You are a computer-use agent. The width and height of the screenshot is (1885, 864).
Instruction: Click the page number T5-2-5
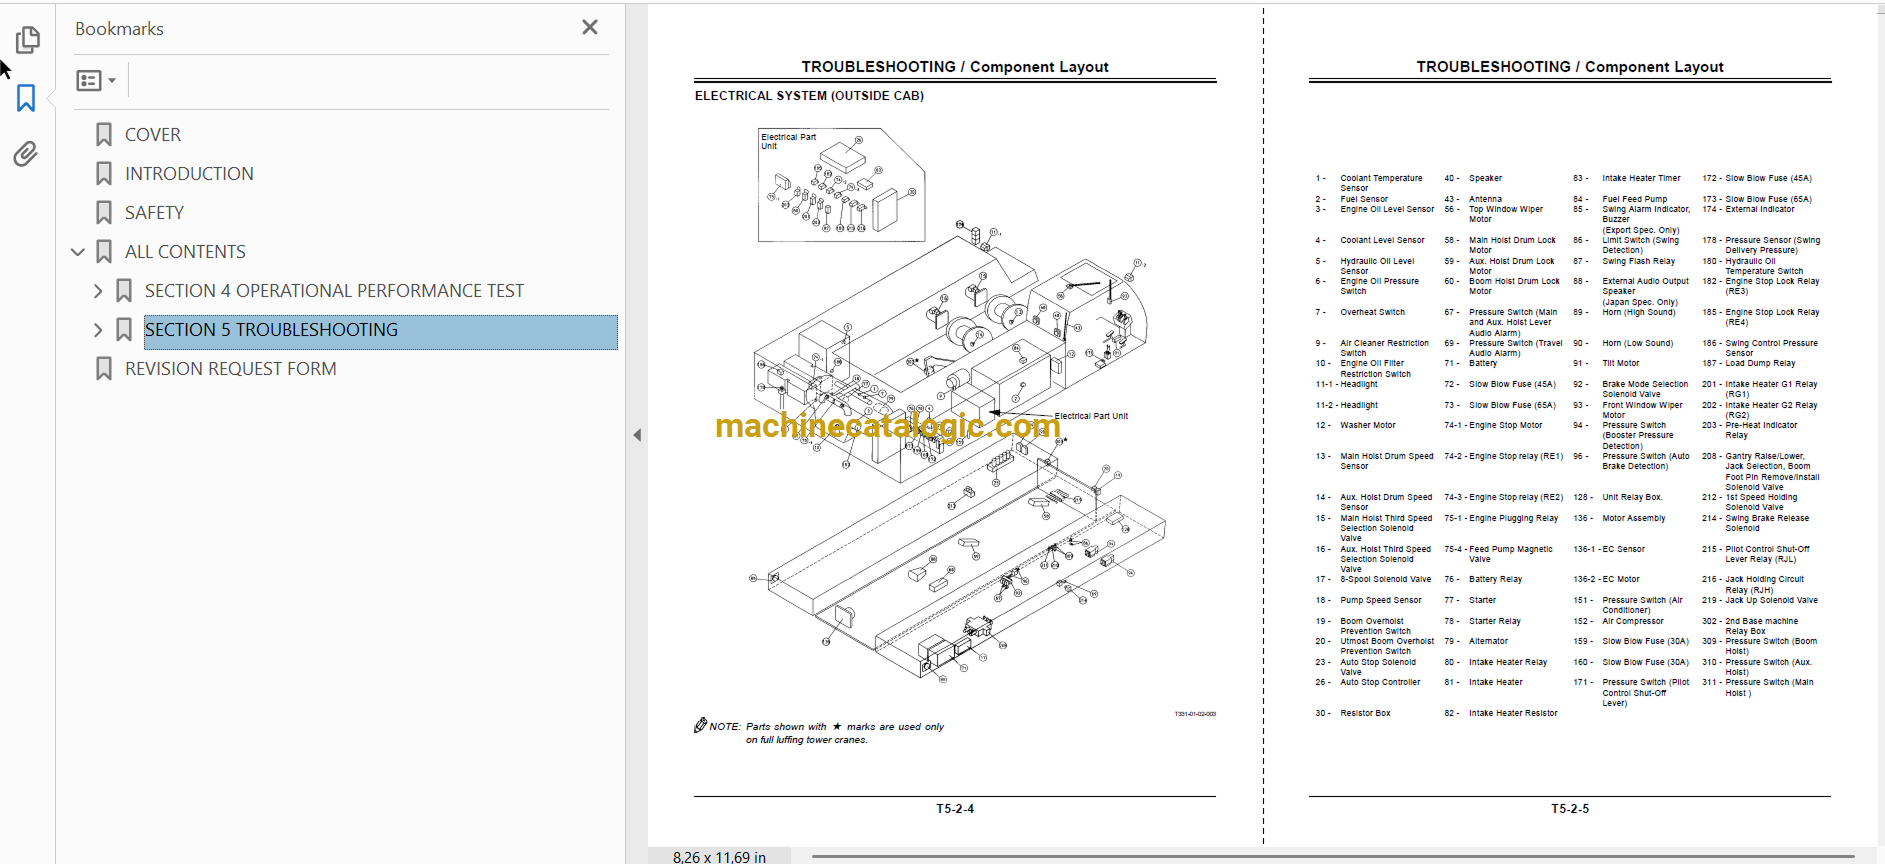tap(1570, 809)
